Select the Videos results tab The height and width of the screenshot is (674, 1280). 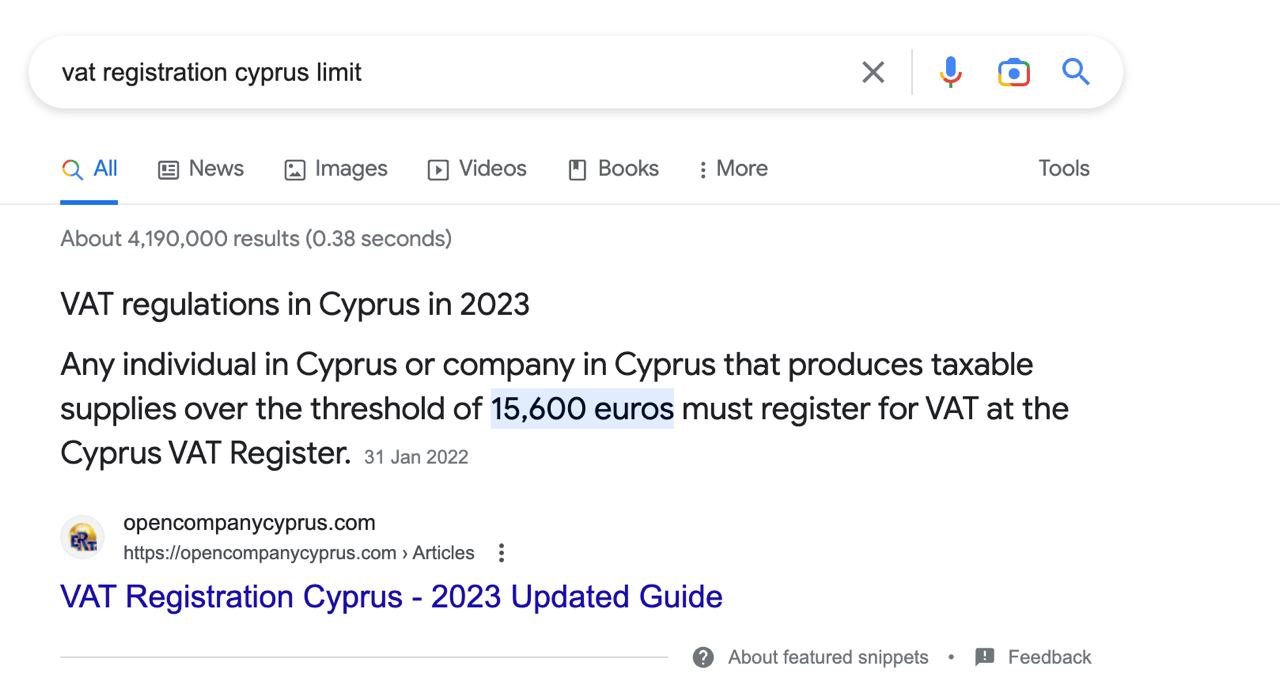coord(477,169)
